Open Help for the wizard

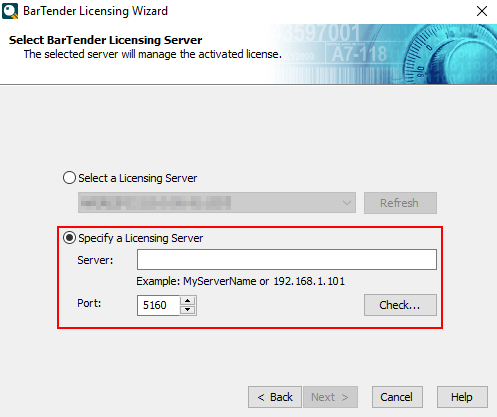point(462,397)
